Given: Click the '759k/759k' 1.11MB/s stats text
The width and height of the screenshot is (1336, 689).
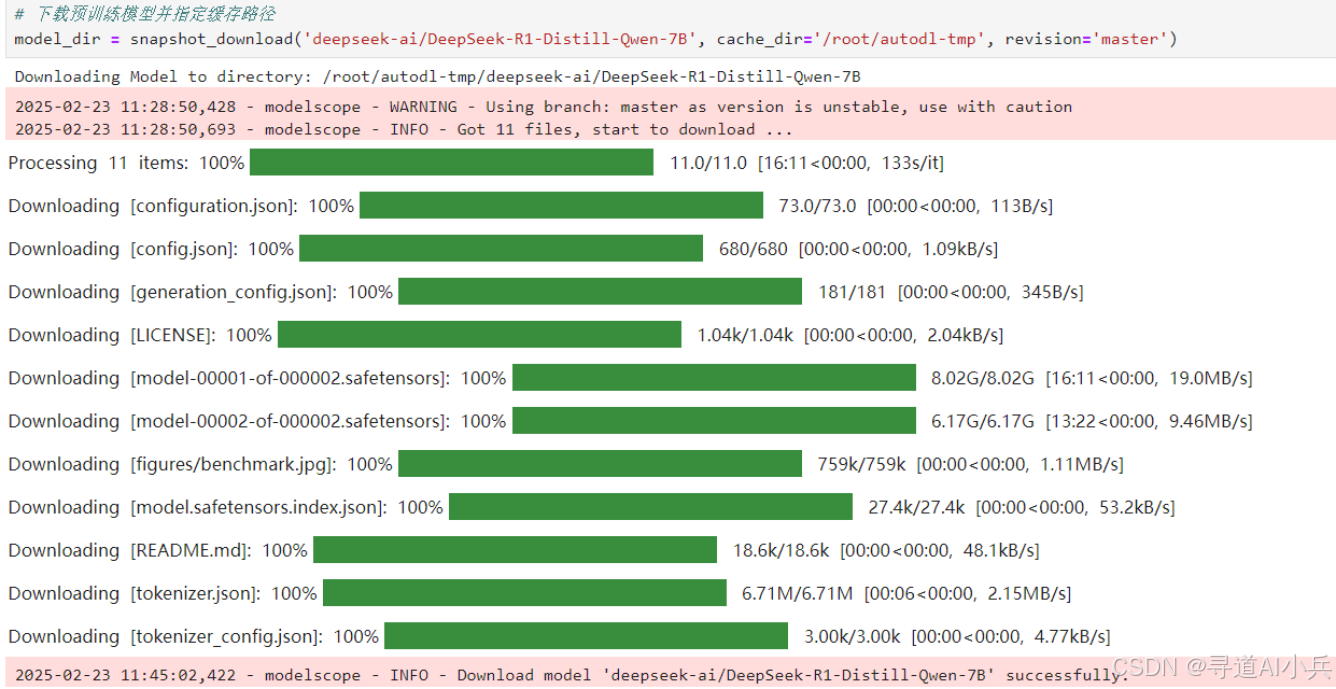Looking at the screenshot, I should [x=971, y=464].
